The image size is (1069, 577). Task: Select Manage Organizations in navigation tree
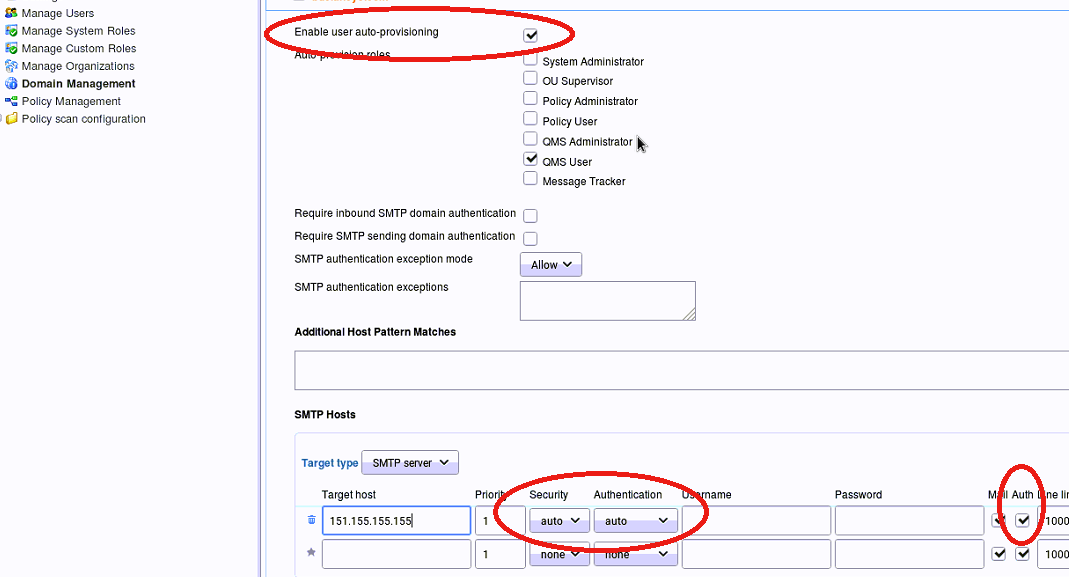pos(78,66)
